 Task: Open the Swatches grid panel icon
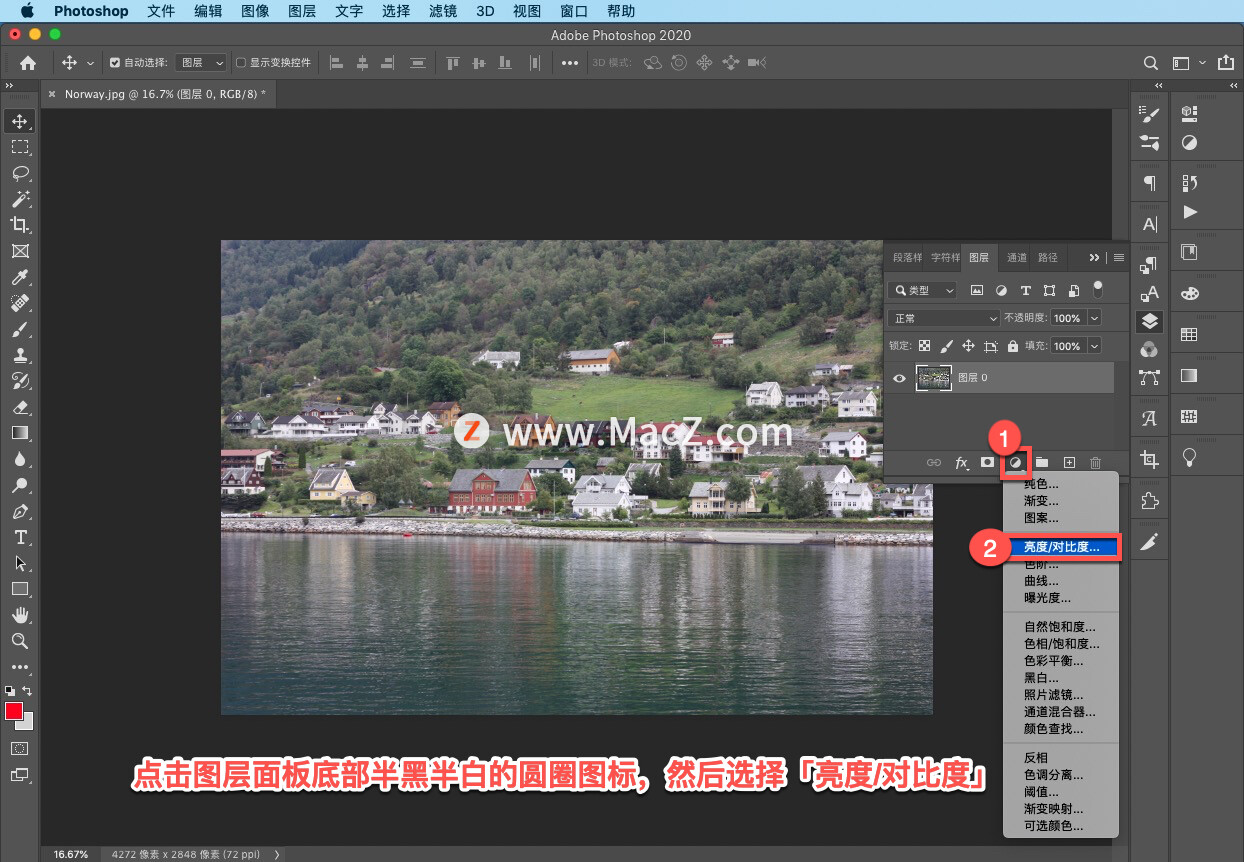click(1189, 335)
